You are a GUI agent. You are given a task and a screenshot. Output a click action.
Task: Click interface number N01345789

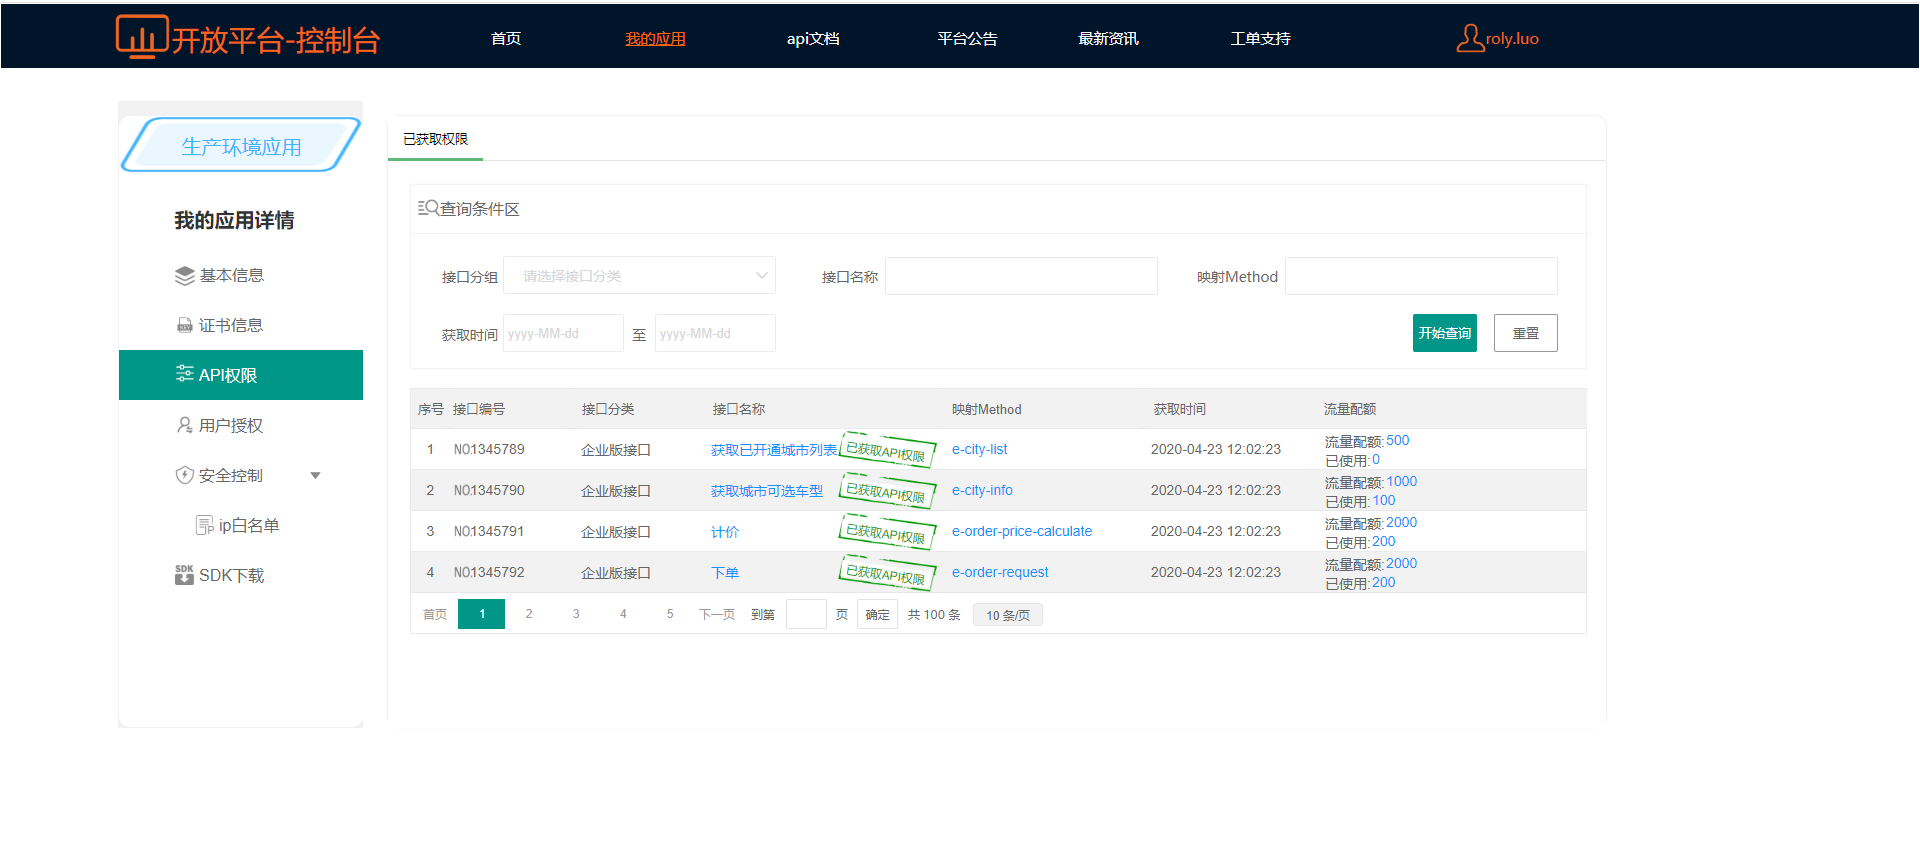(x=489, y=449)
